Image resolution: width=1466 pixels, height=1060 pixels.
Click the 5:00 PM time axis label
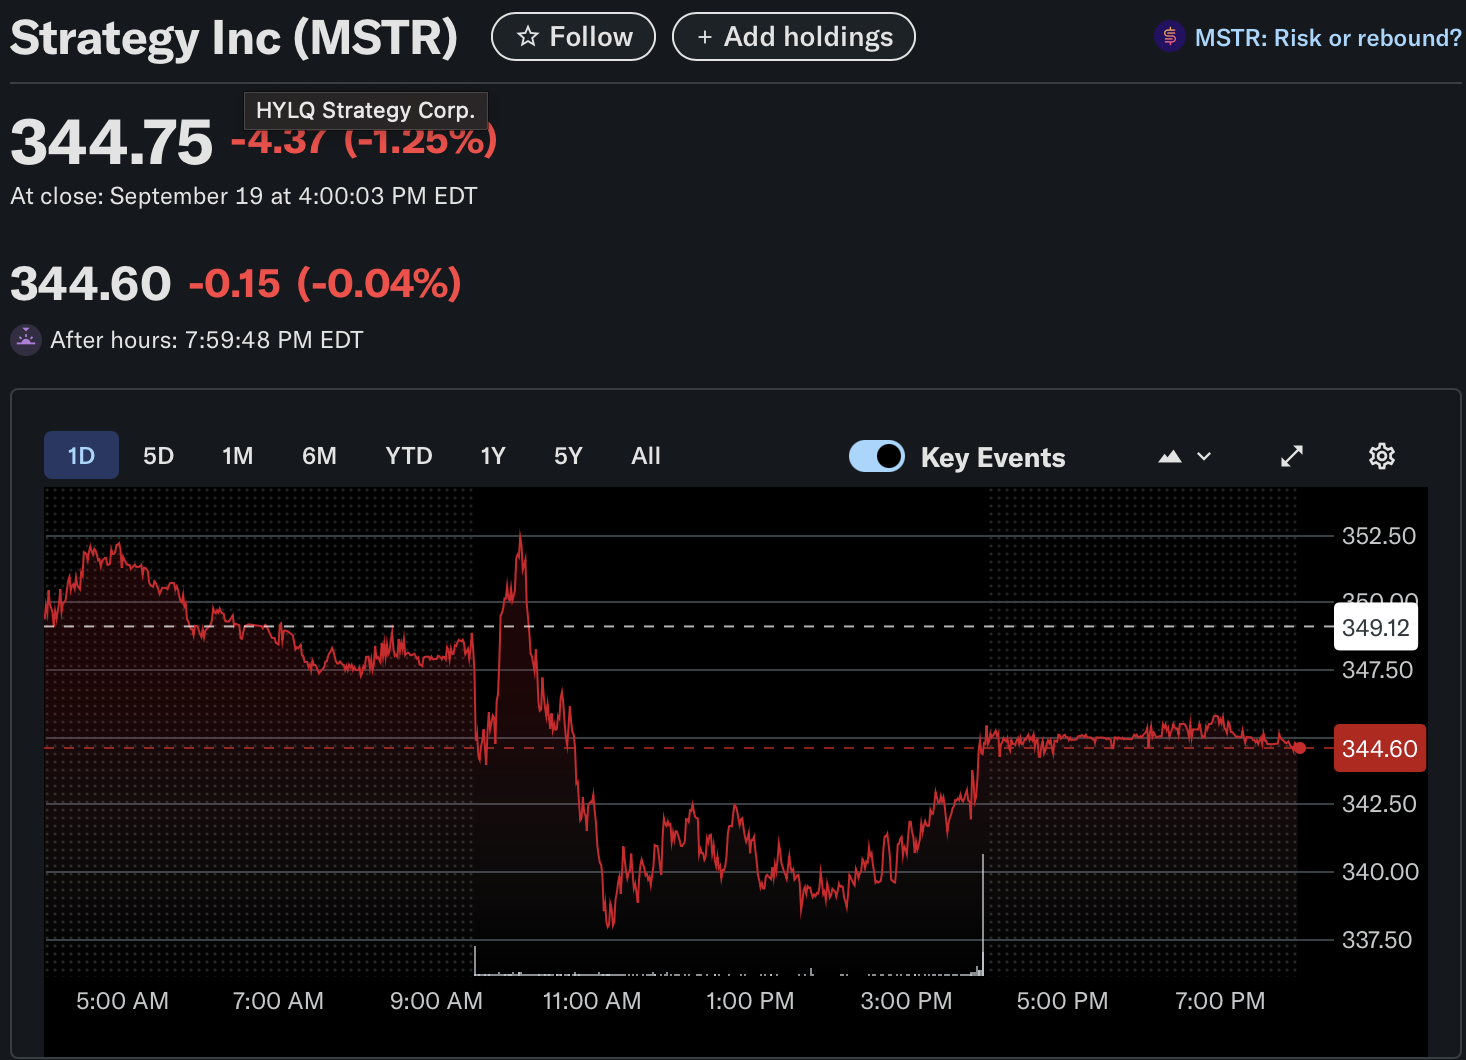pyautogui.click(x=1062, y=1001)
